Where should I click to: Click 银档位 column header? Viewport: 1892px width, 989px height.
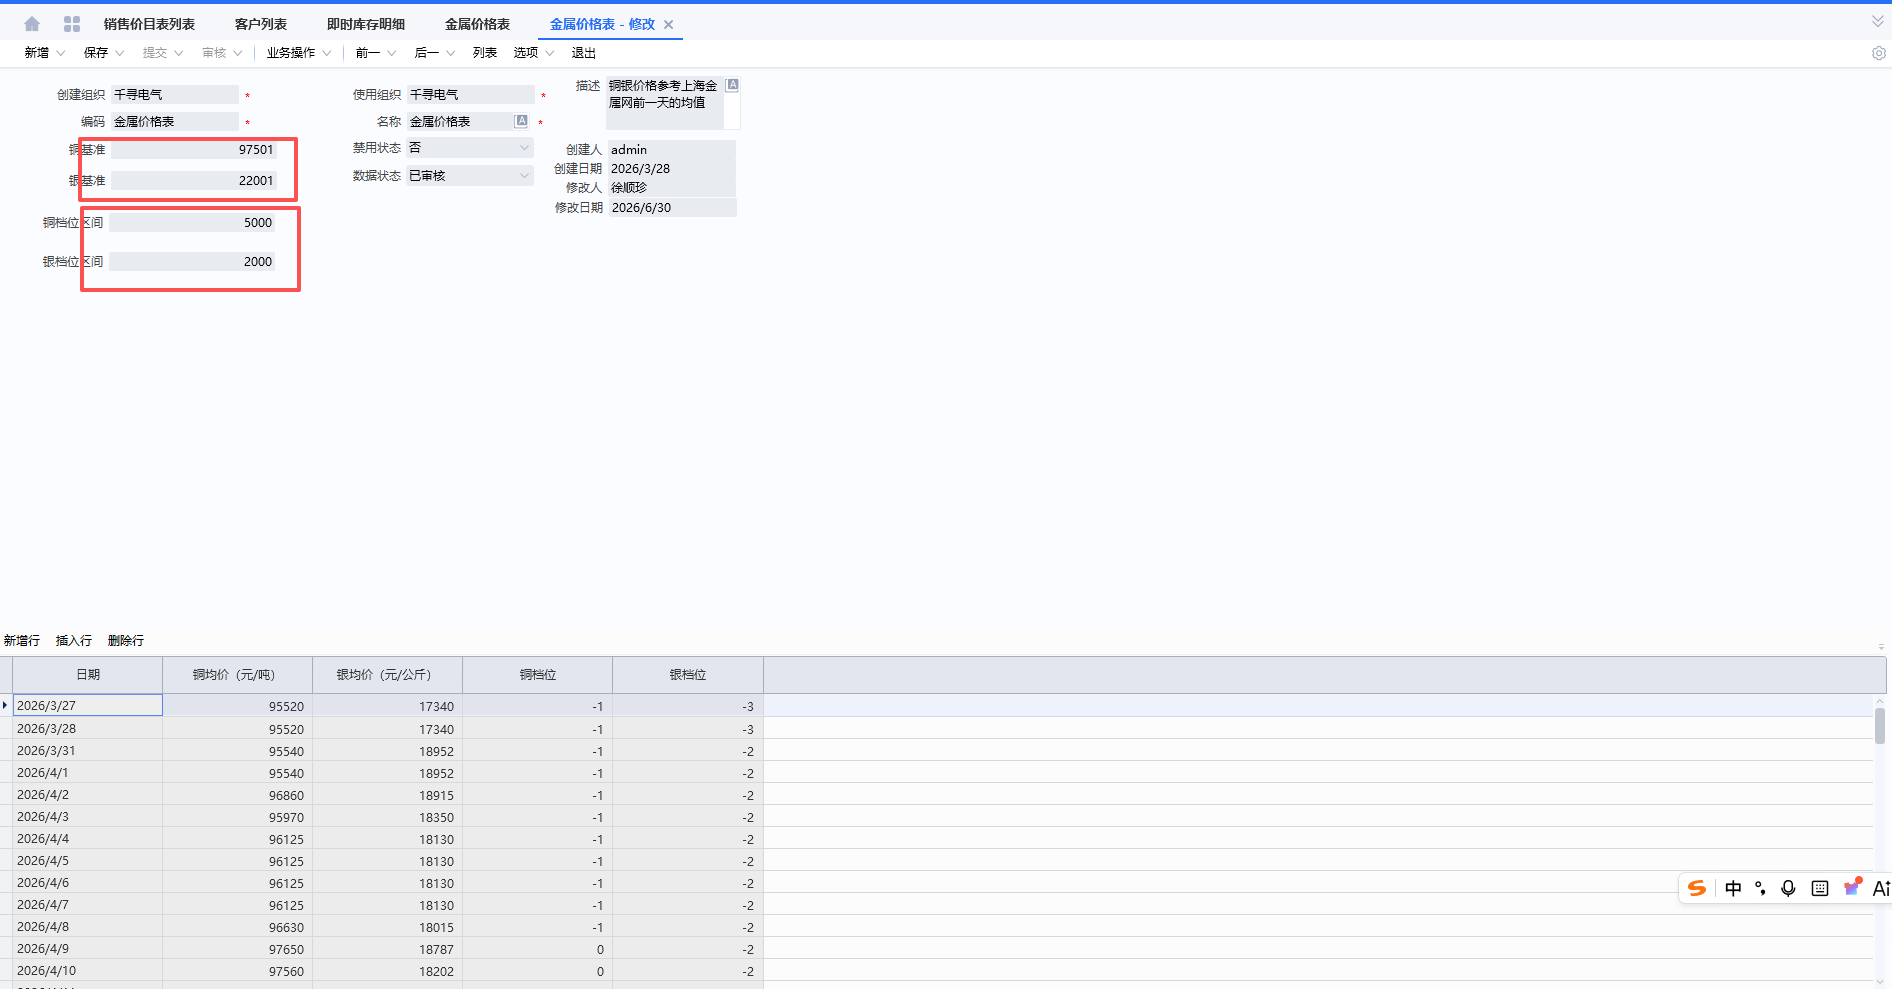(688, 675)
